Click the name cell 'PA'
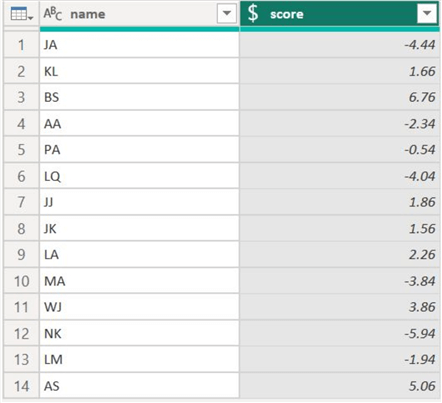The width and height of the screenshot is (442, 403). click(x=139, y=150)
